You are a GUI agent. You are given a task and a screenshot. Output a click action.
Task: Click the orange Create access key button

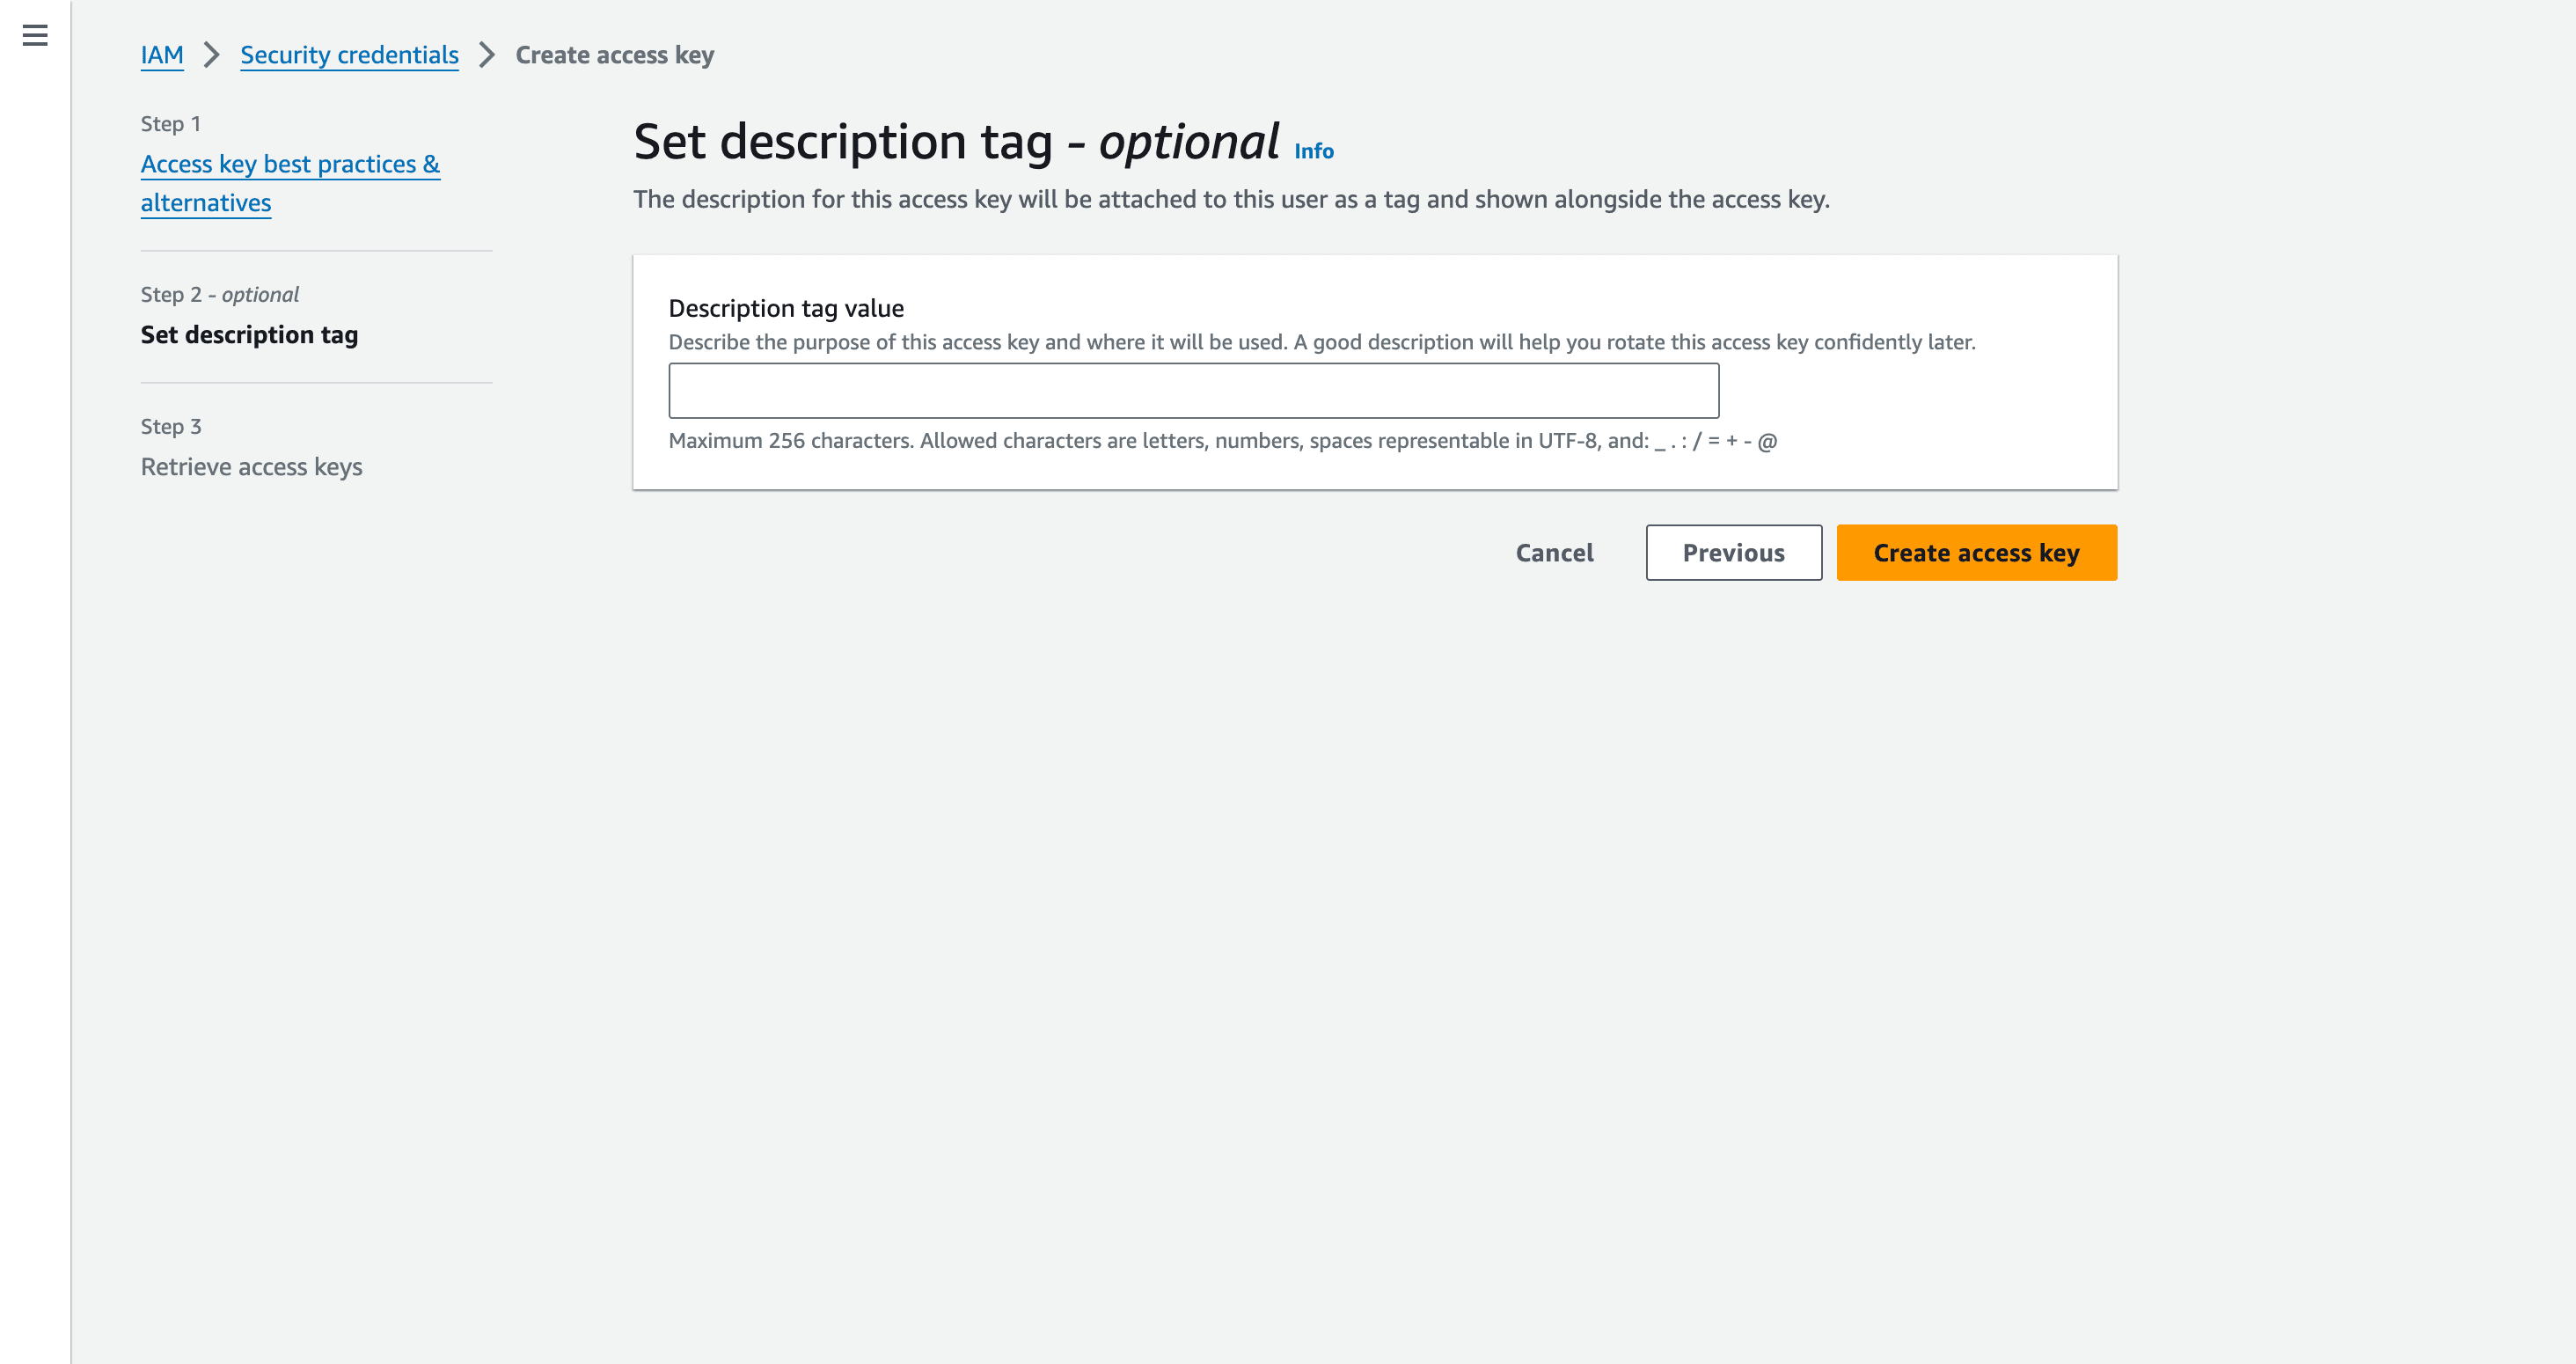(1976, 553)
